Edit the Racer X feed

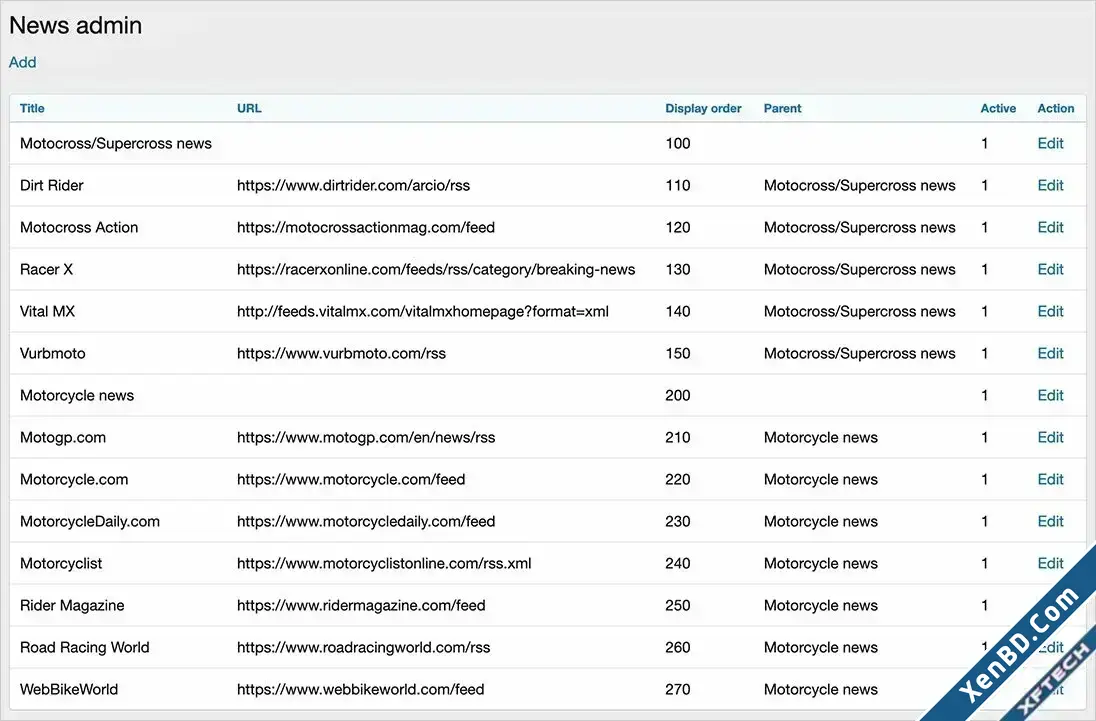click(1051, 269)
